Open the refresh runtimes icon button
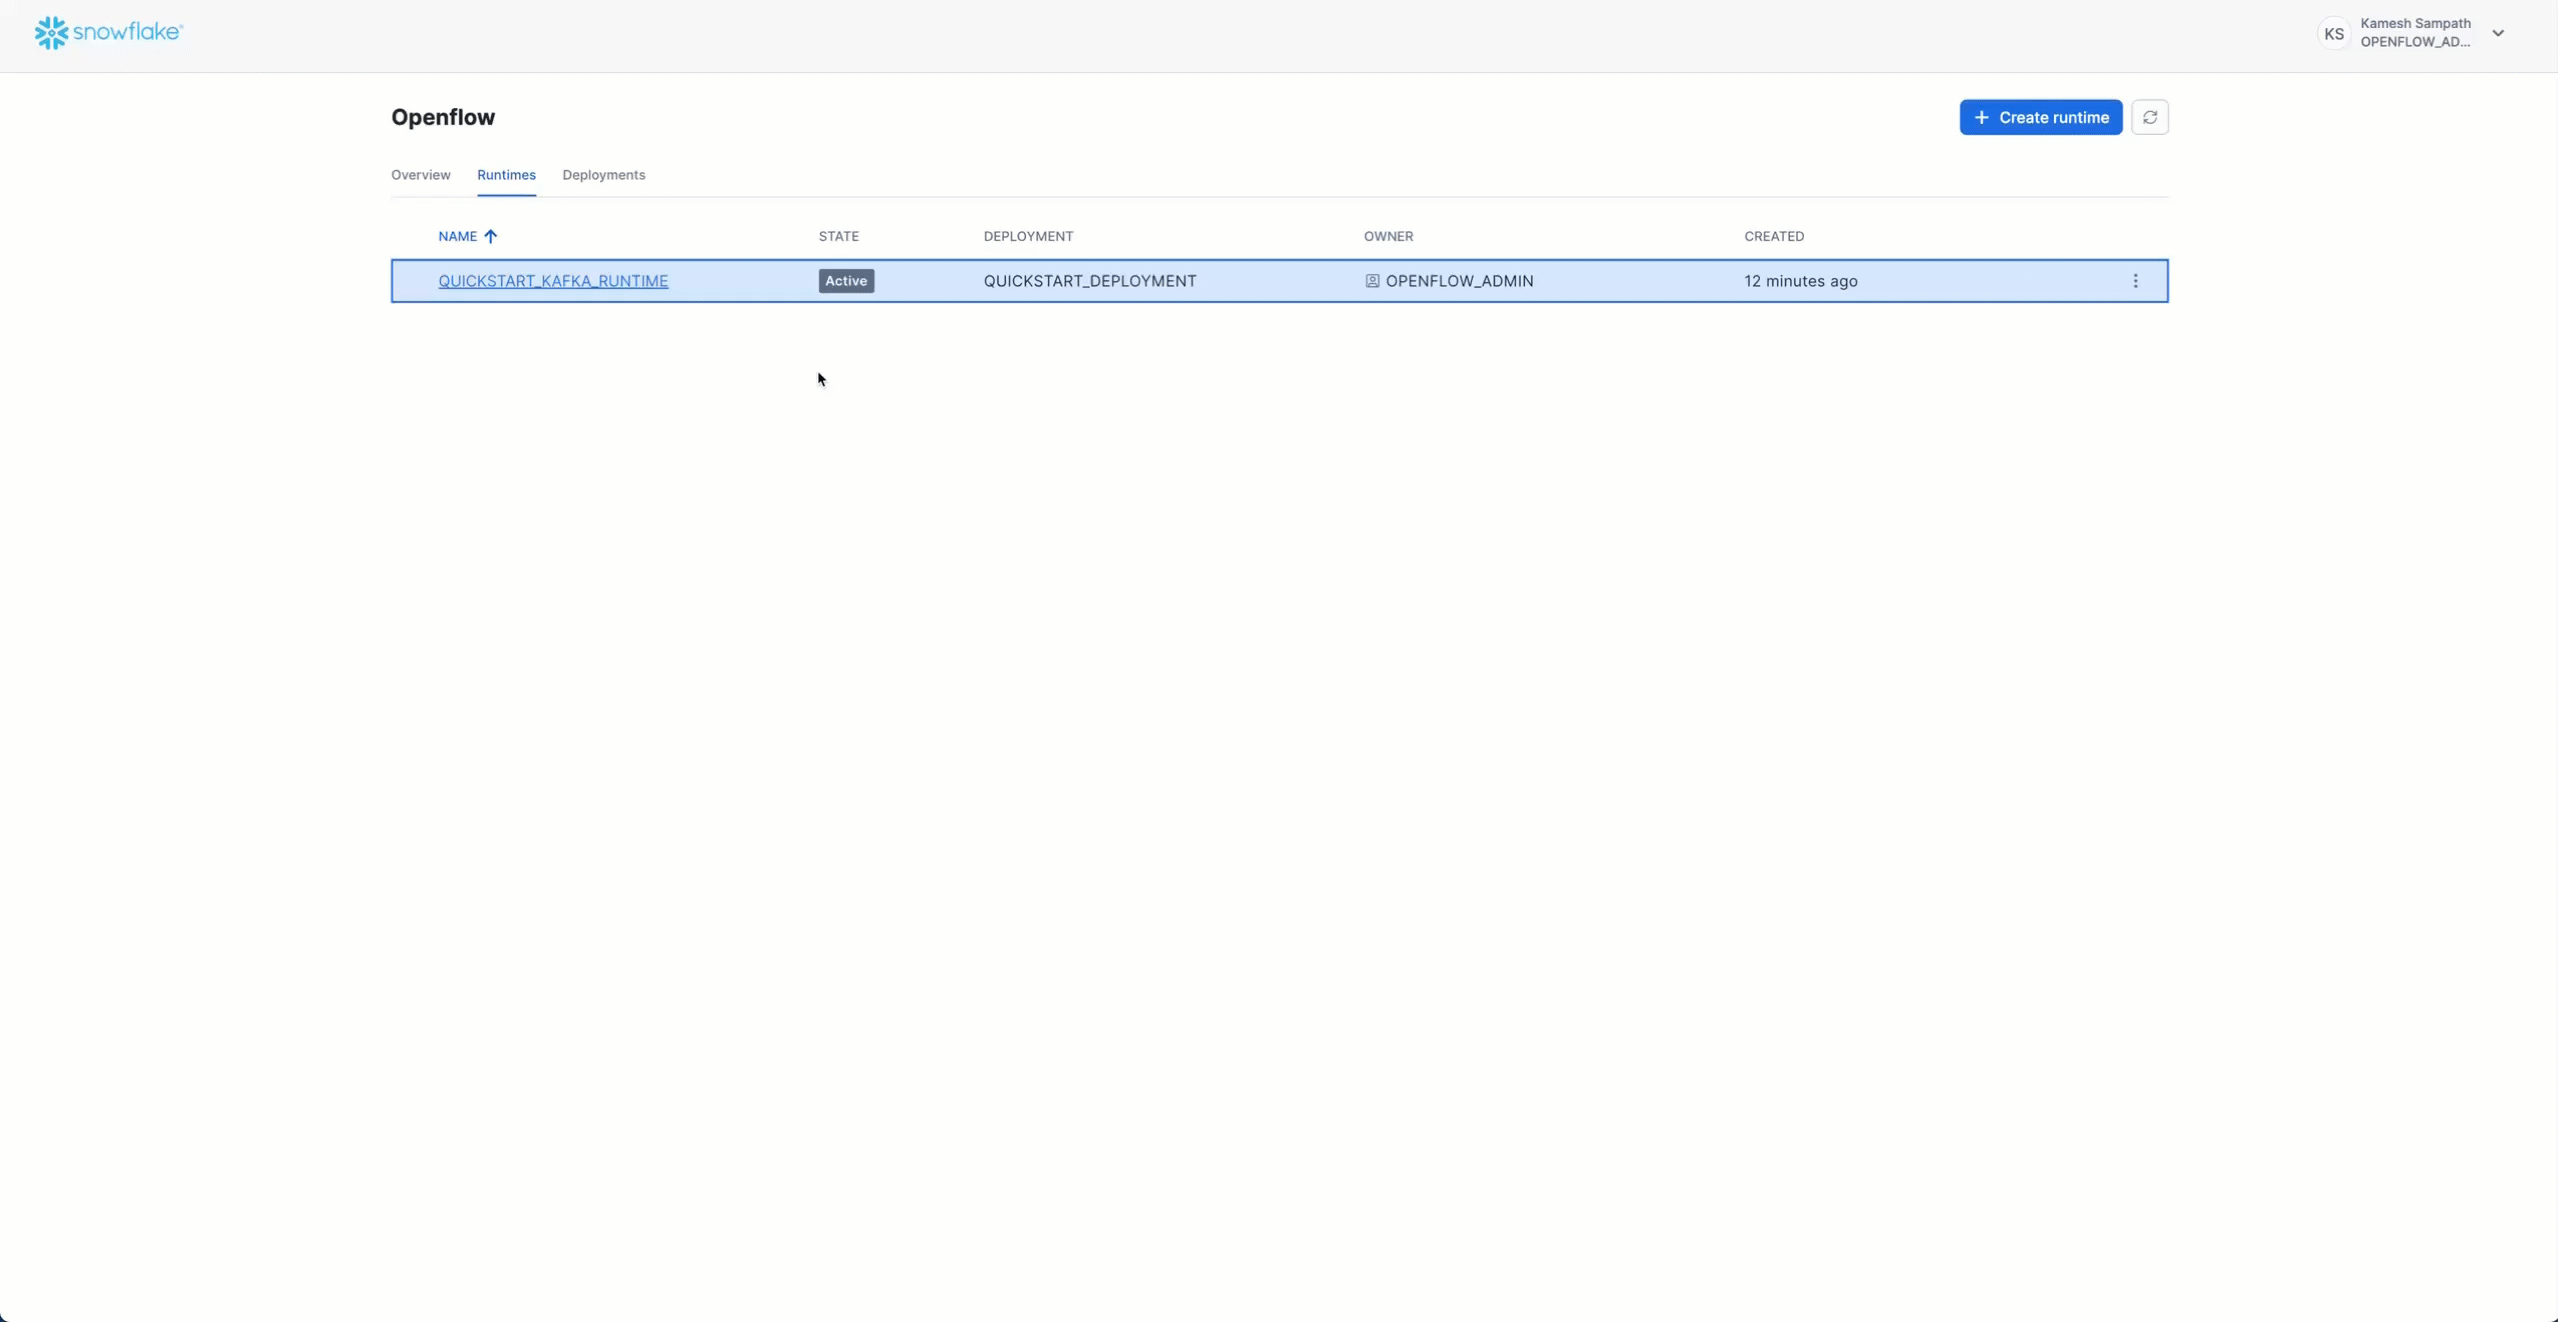 point(2149,117)
